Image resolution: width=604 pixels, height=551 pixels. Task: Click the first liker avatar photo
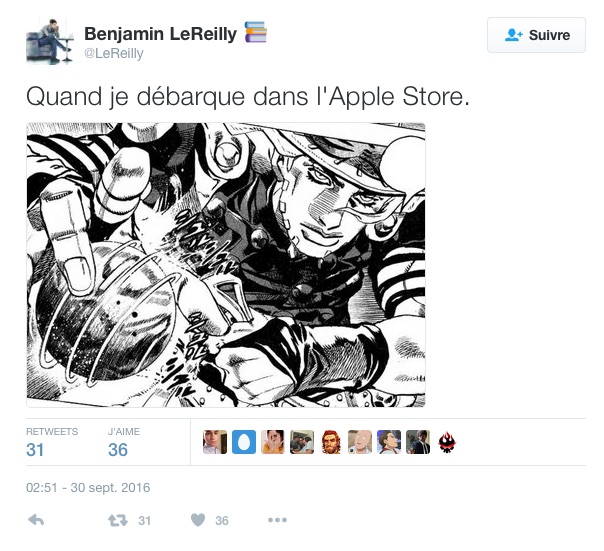tap(215, 442)
